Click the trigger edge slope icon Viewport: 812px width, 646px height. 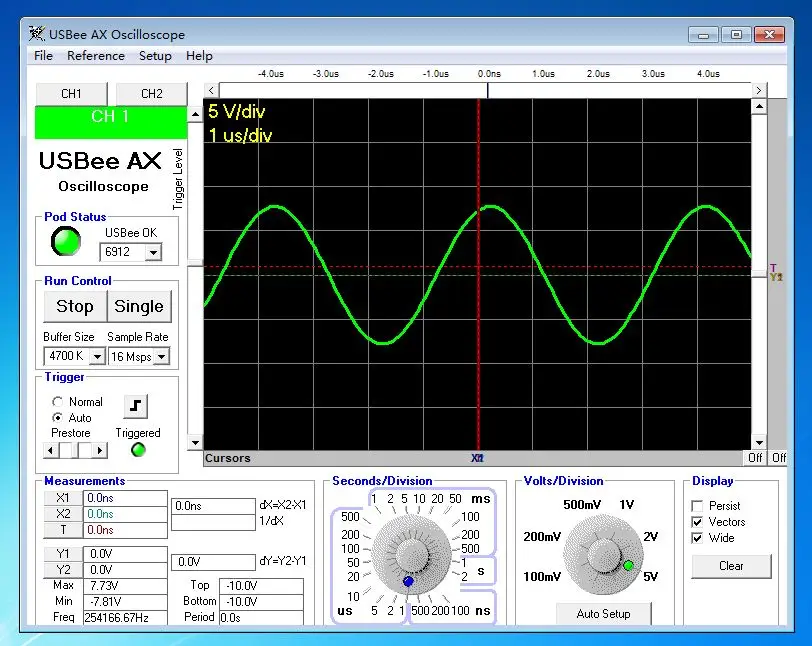pos(136,406)
